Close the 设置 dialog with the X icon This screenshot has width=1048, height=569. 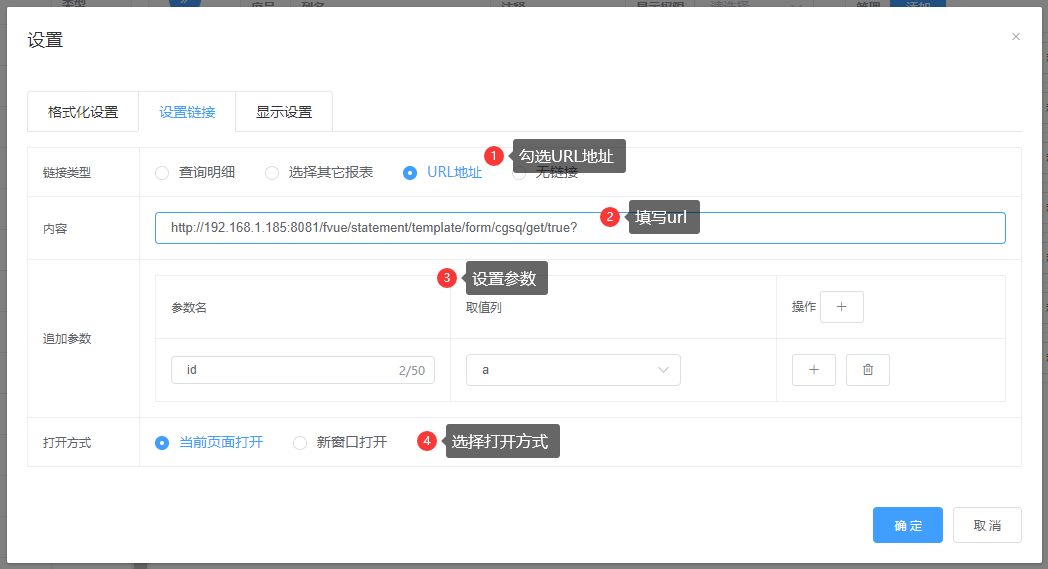click(1015, 37)
